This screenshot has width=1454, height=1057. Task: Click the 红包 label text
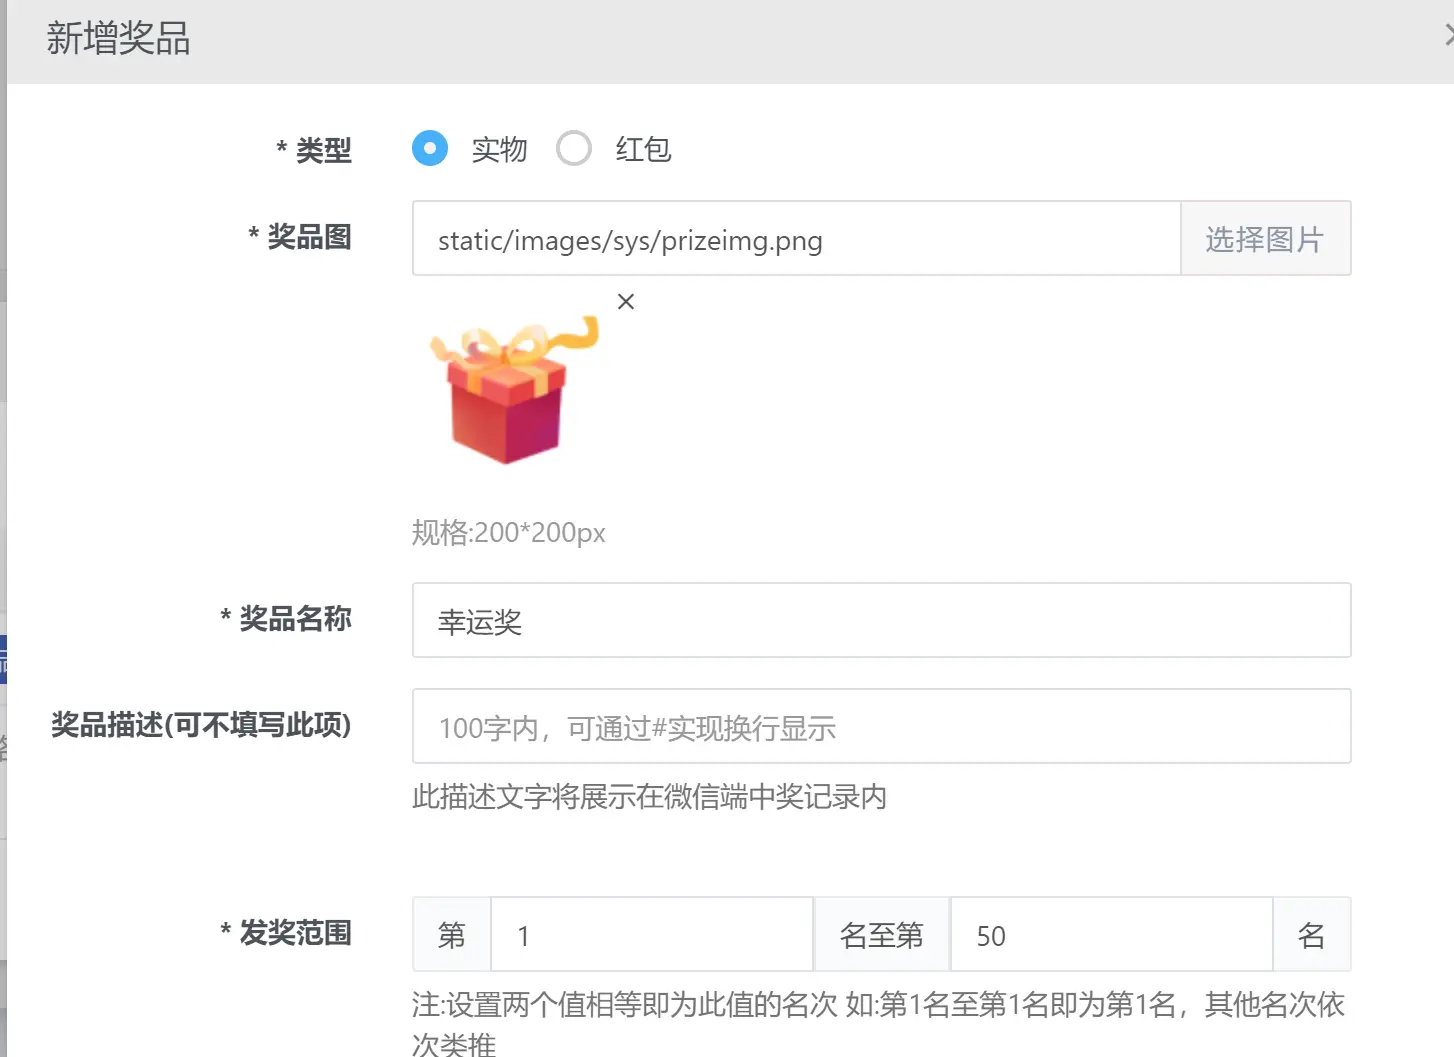(x=643, y=150)
